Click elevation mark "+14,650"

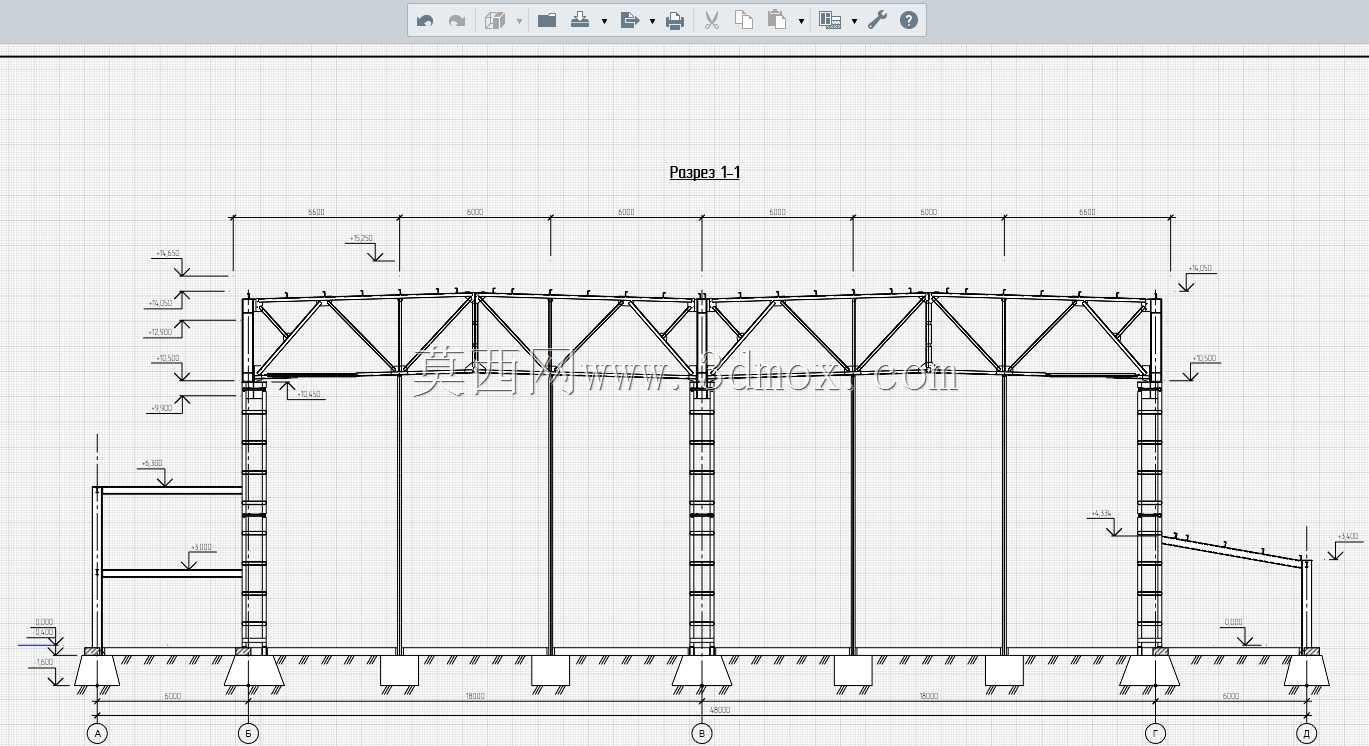tap(168, 253)
